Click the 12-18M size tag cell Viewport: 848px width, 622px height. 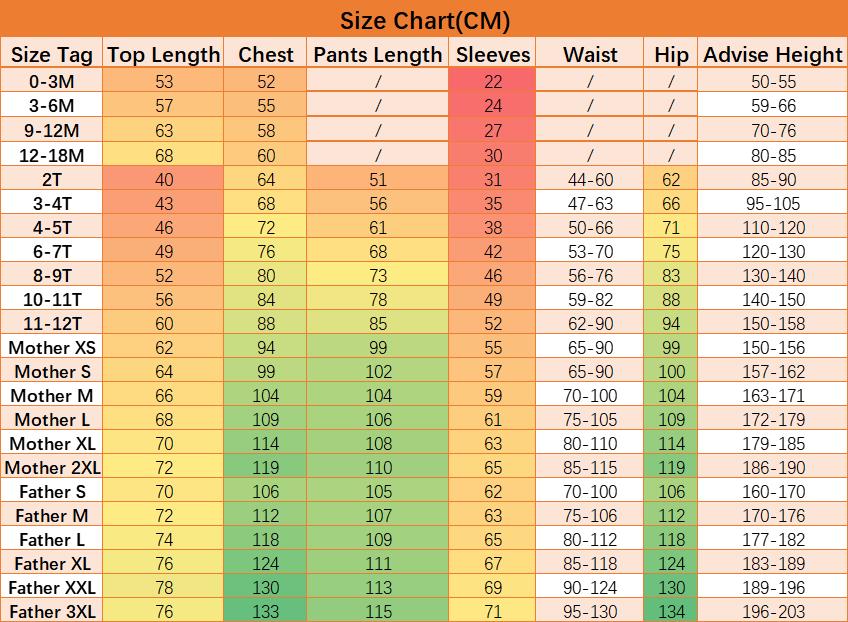coord(51,155)
